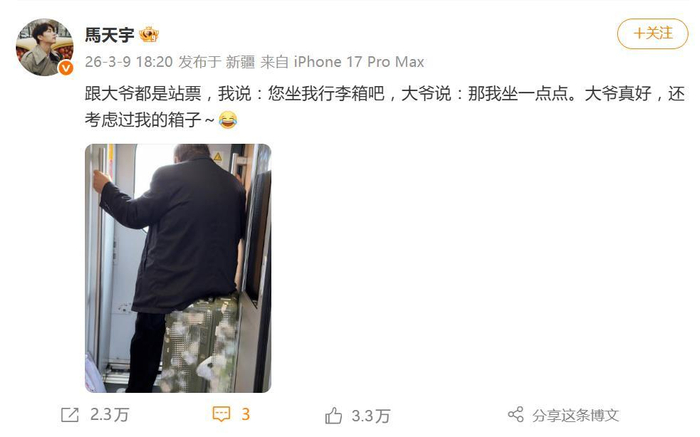Like the post with thumbs-up icon

[333, 416]
